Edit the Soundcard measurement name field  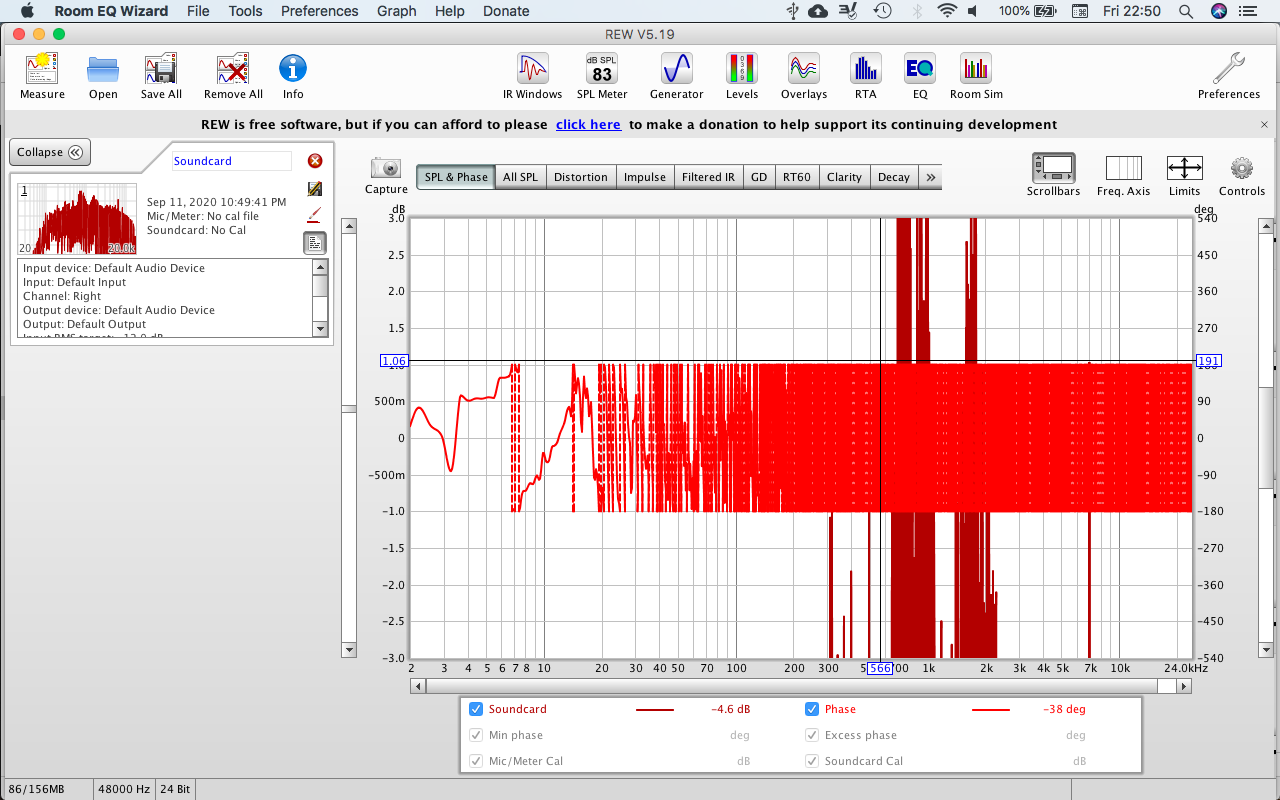pos(232,161)
